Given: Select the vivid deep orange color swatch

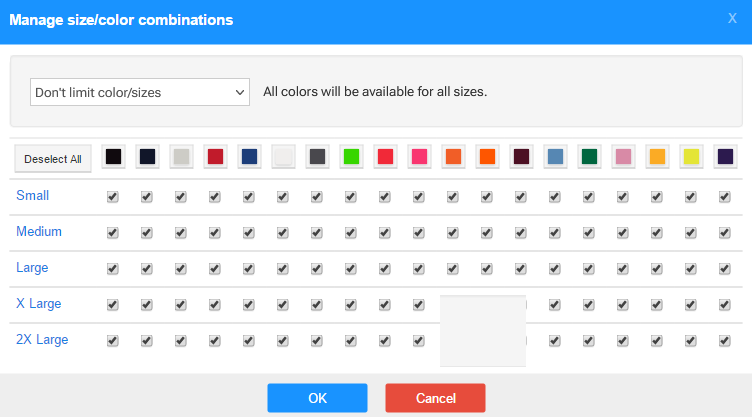Looking at the screenshot, I should 487,156.
